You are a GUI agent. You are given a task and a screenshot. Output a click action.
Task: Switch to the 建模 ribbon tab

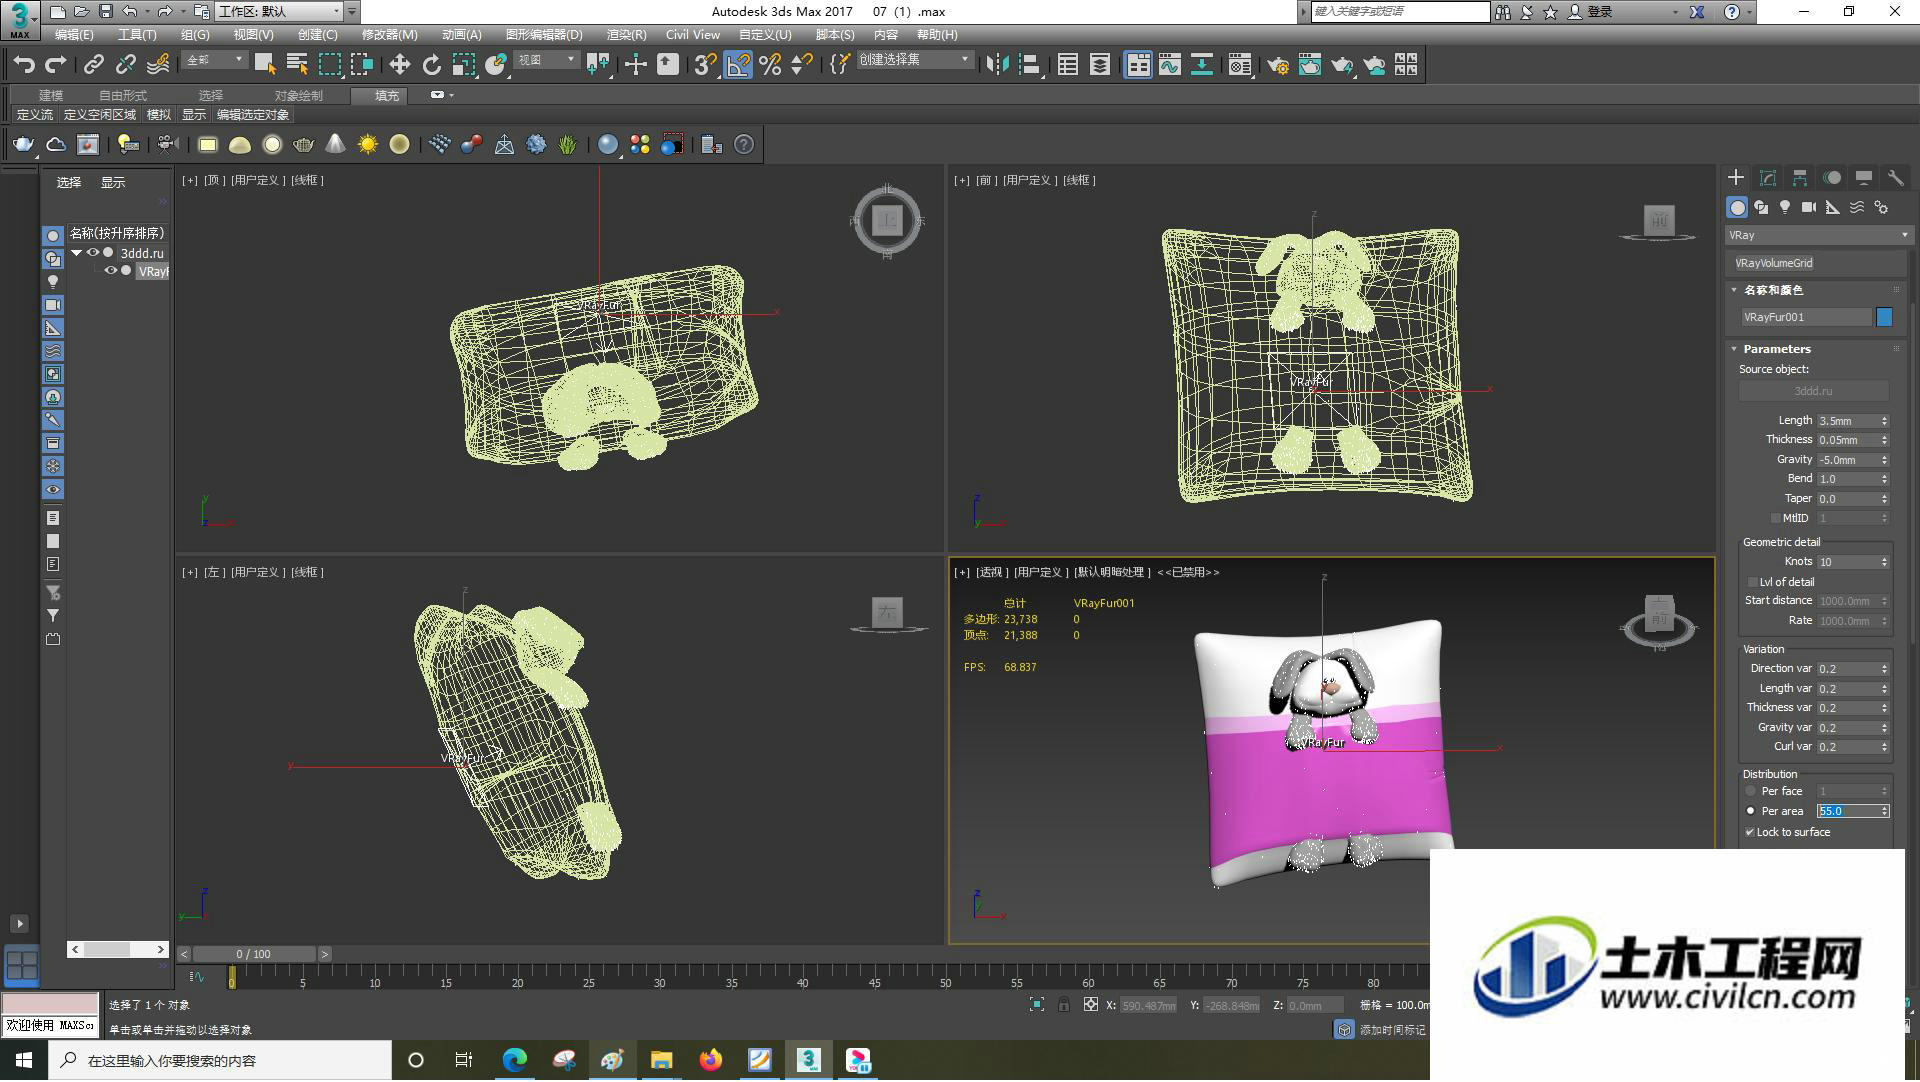click(x=51, y=95)
